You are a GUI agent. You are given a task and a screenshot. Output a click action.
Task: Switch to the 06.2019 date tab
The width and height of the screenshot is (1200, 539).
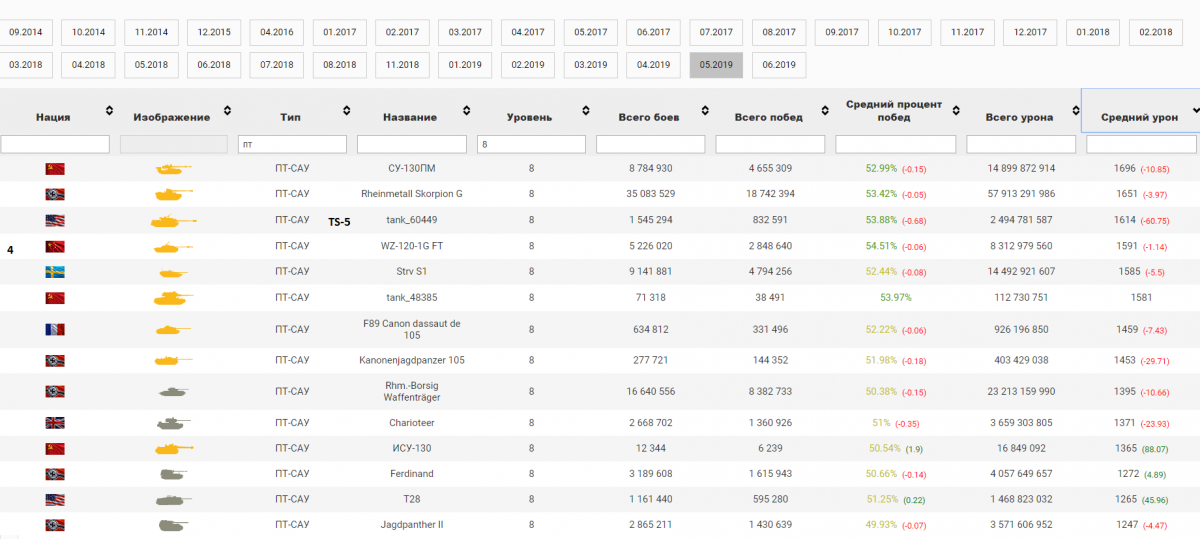(779, 65)
